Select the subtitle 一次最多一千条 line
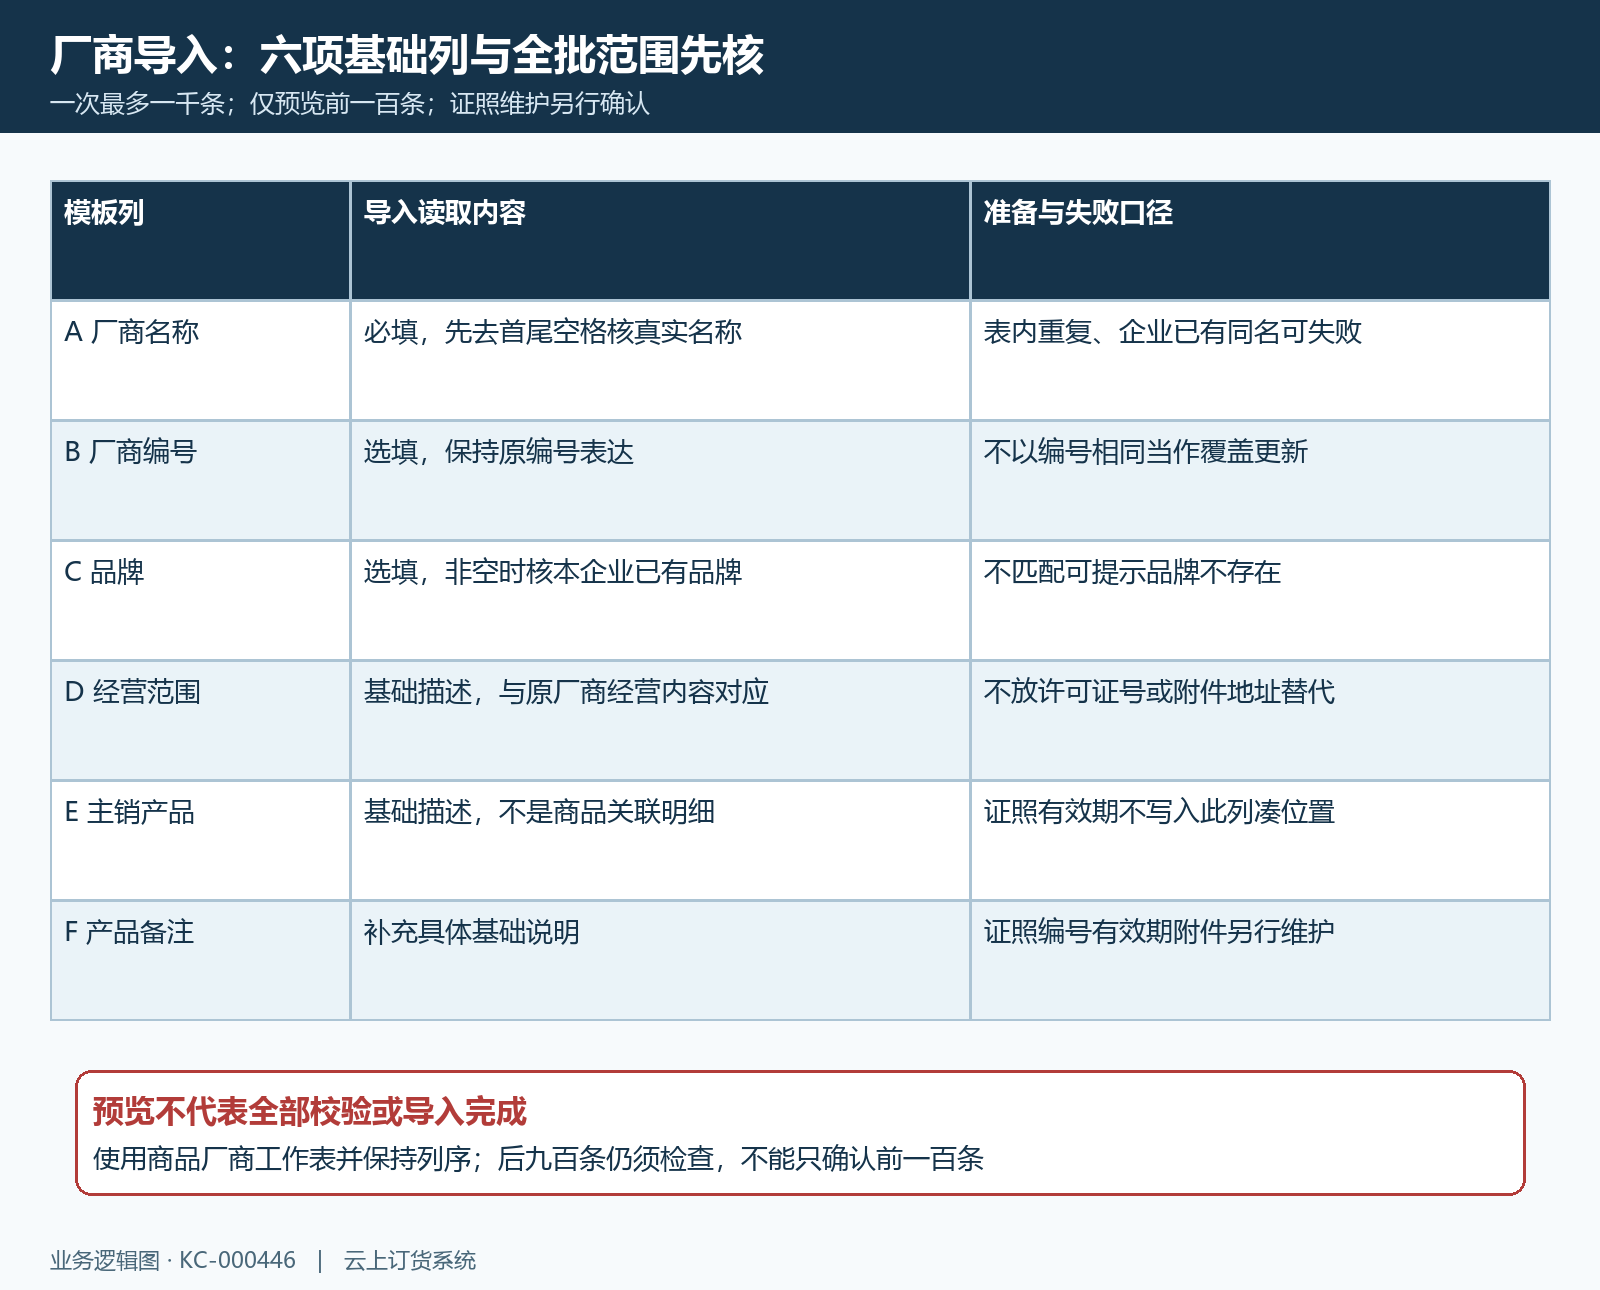 tap(350, 104)
